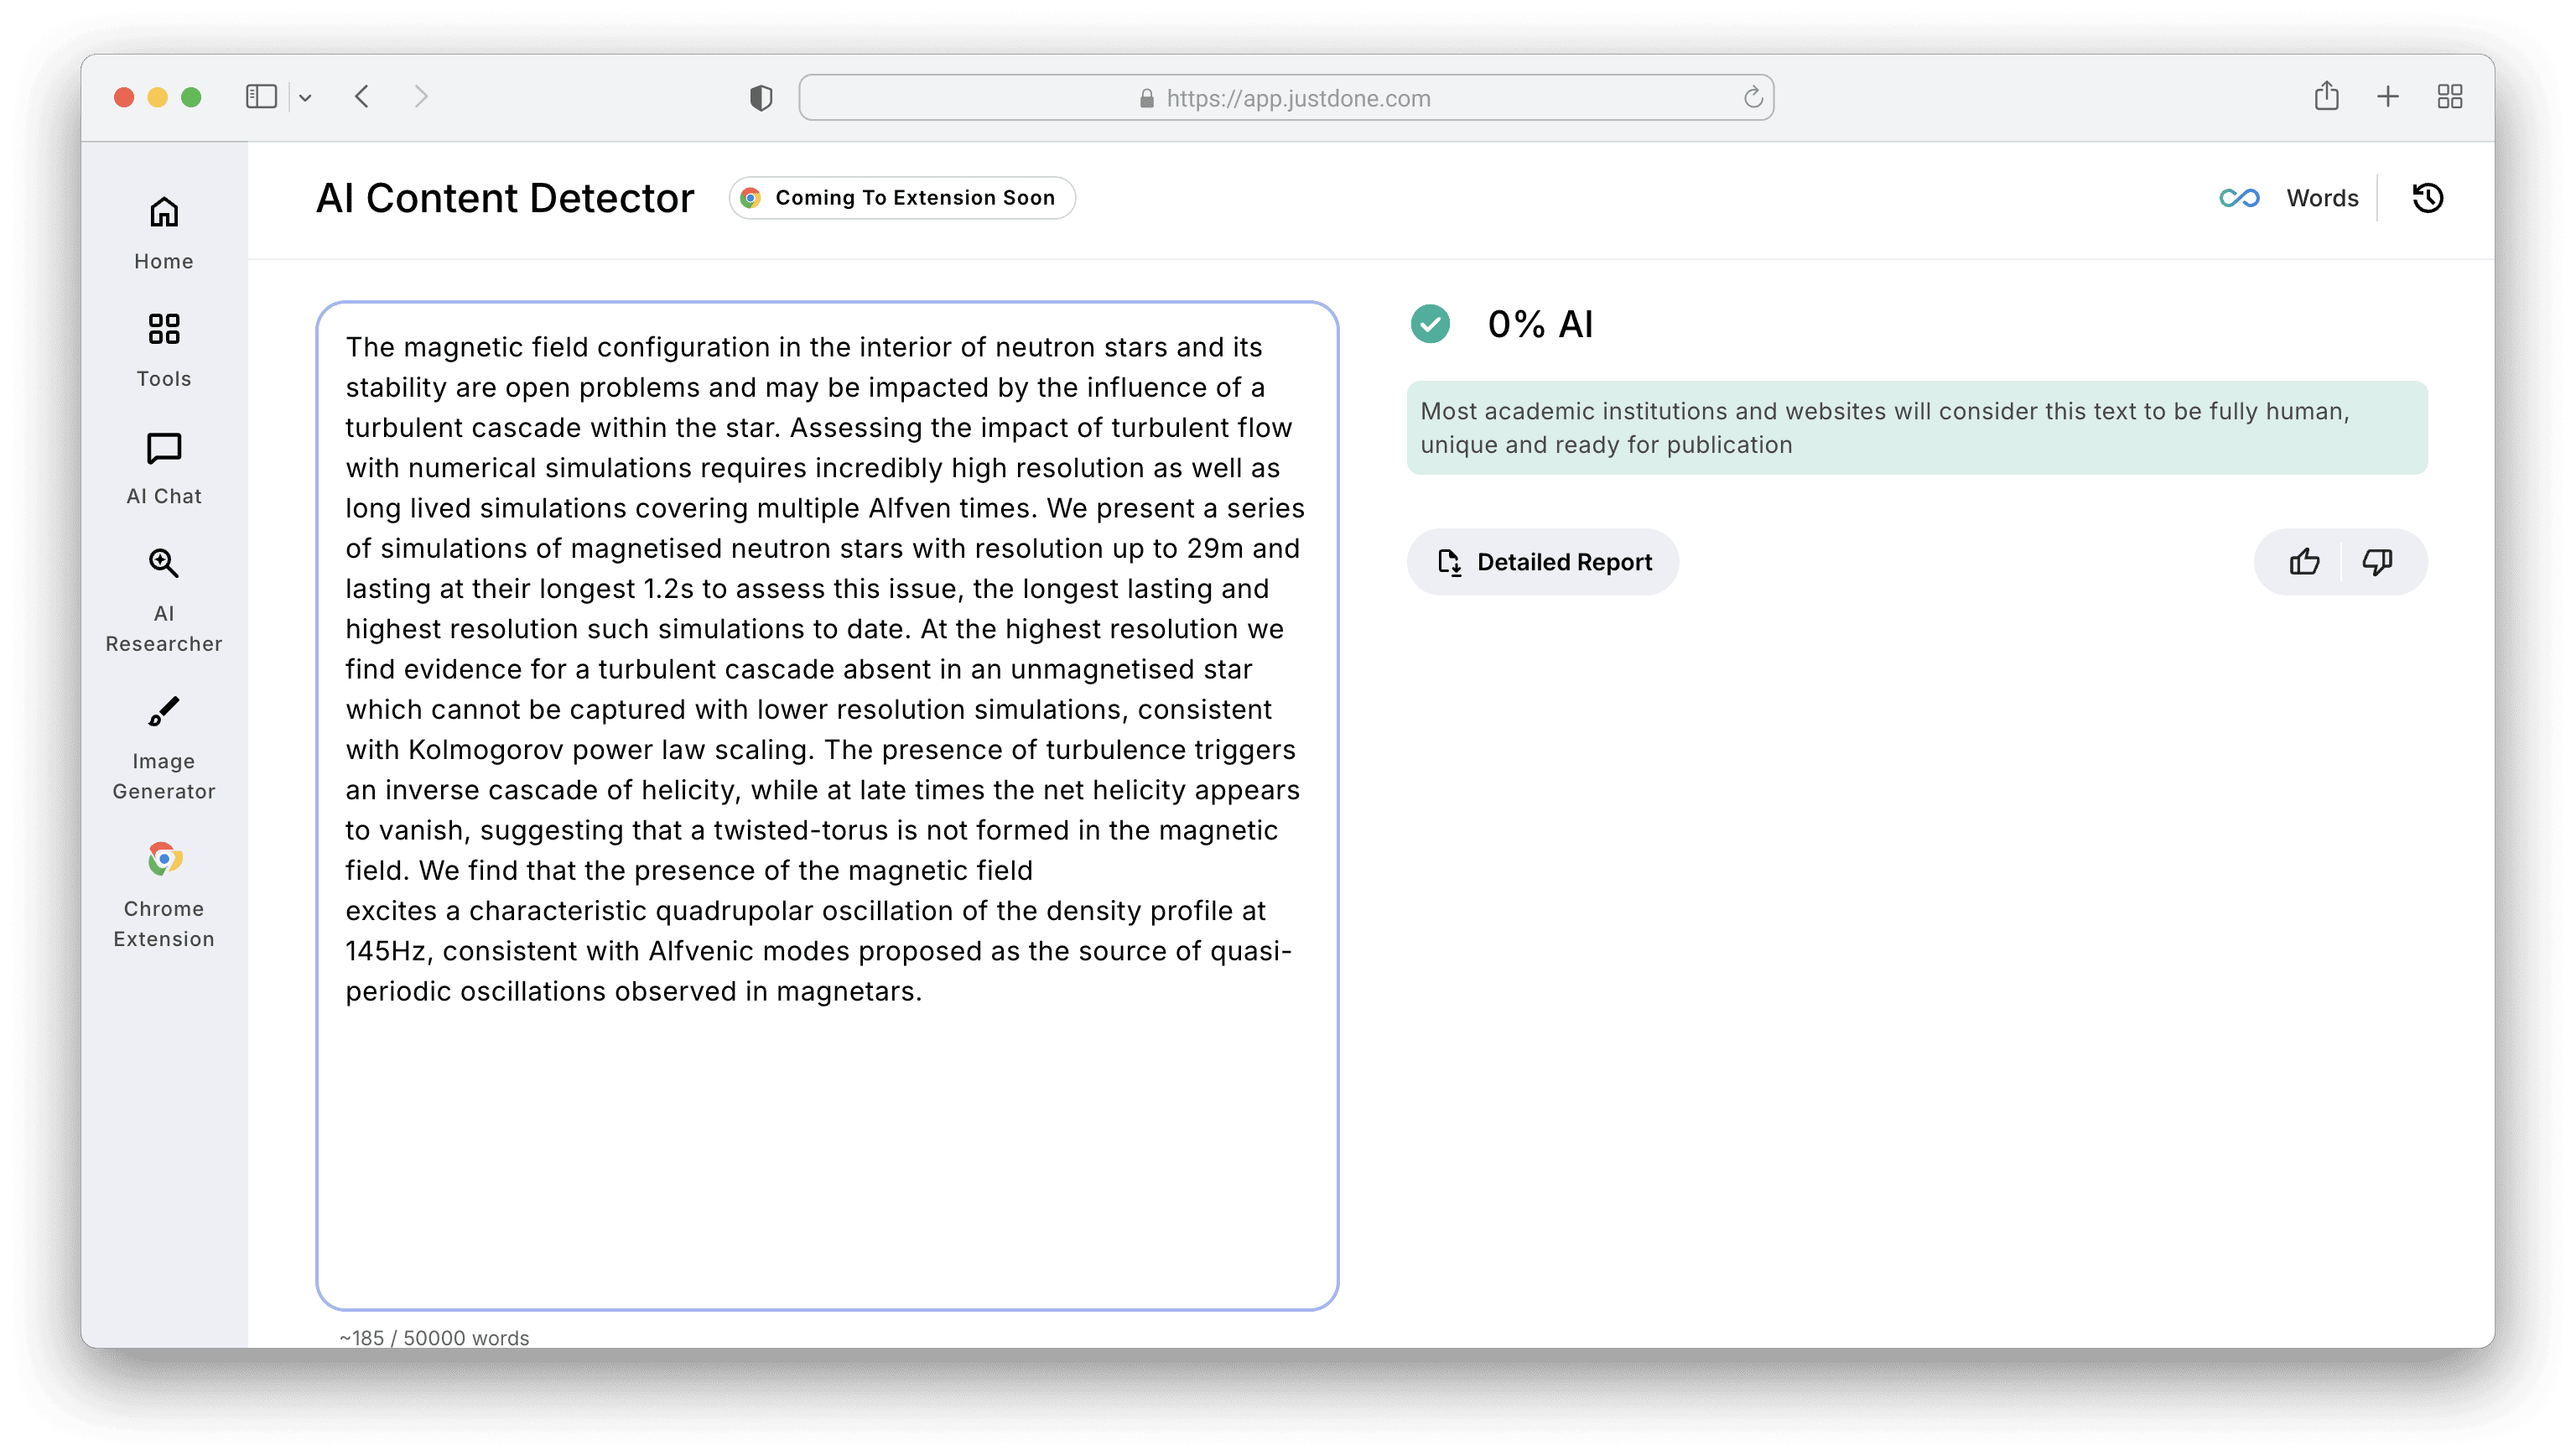The height and width of the screenshot is (1456, 2576).
Task: Open Chrome Extension sidebar item
Action: point(164,895)
